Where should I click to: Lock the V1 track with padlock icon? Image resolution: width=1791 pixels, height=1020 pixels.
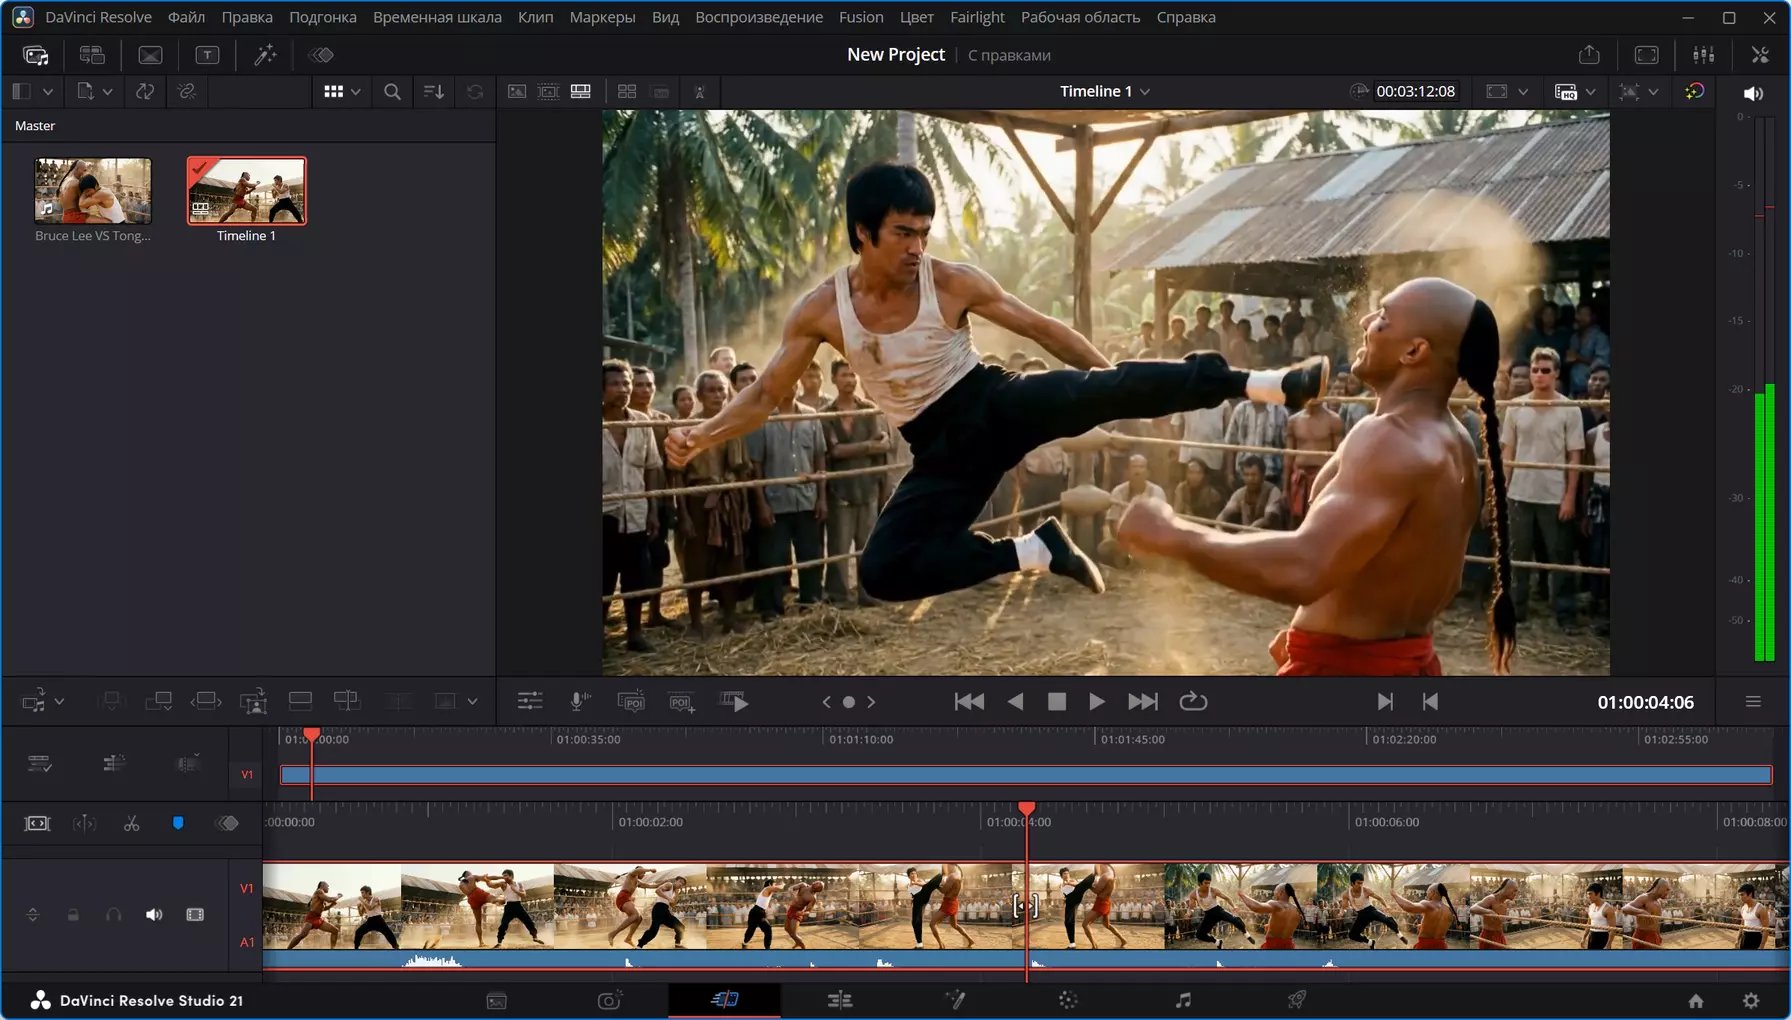click(73, 915)
